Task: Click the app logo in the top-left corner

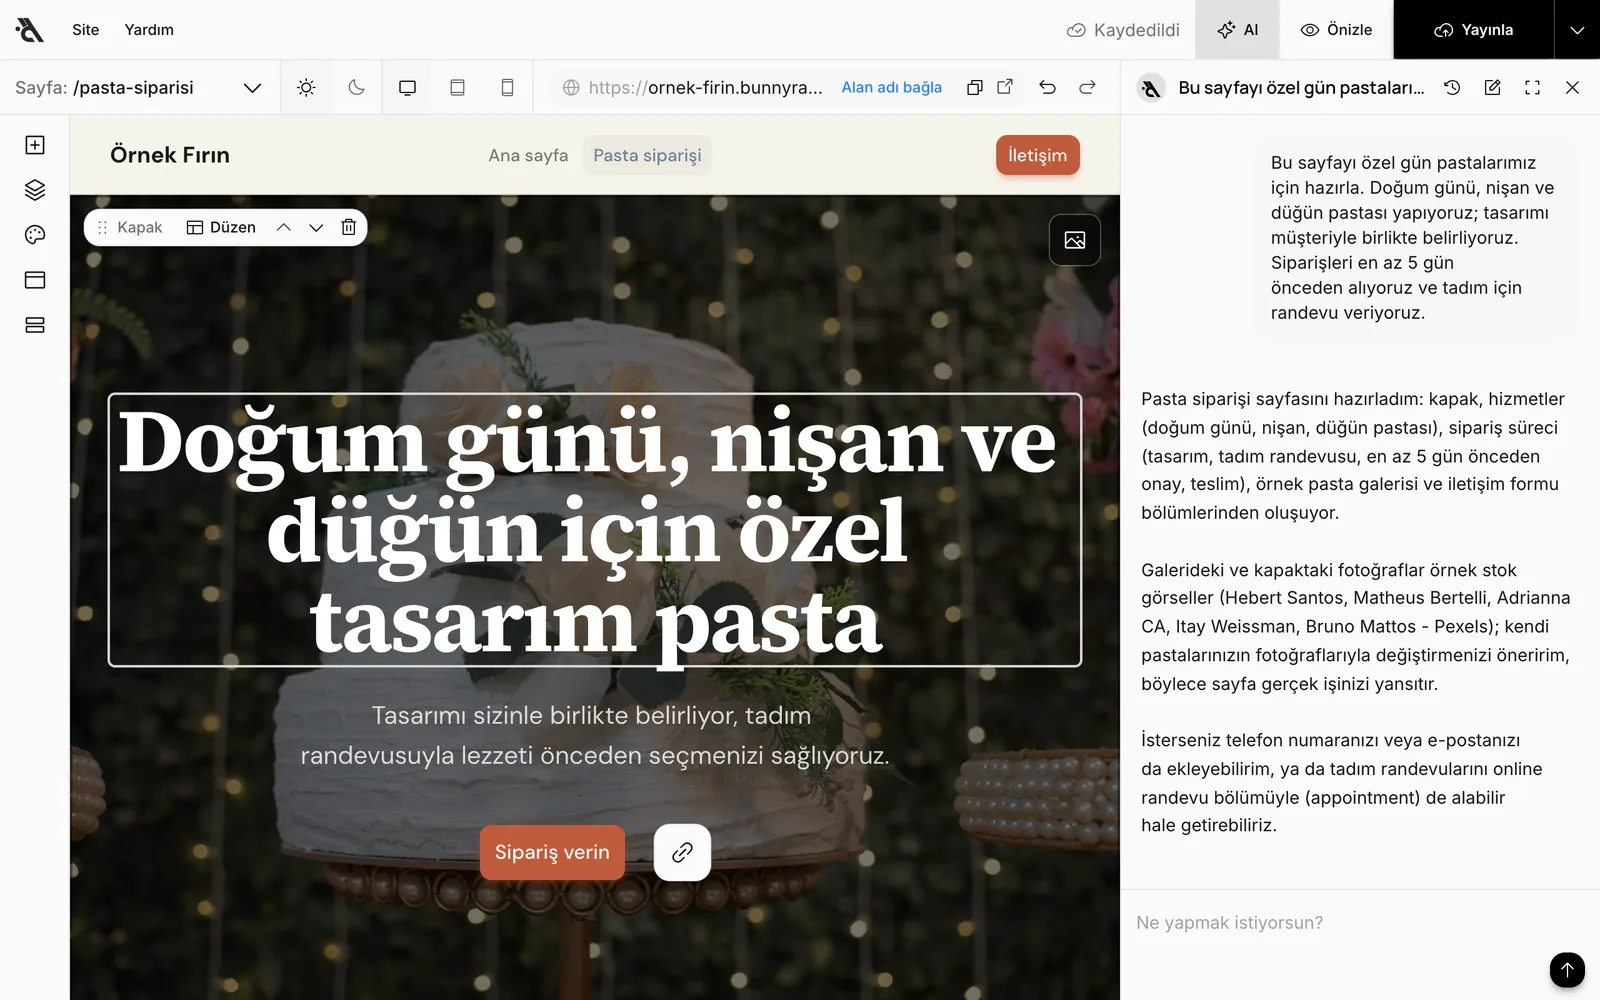Action: click(29, 30)
